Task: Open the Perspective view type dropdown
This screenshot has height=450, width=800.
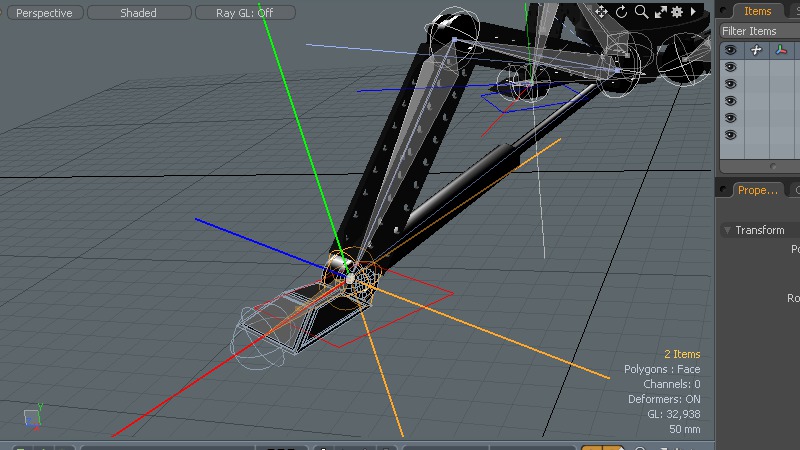Action: pos(44,13)
